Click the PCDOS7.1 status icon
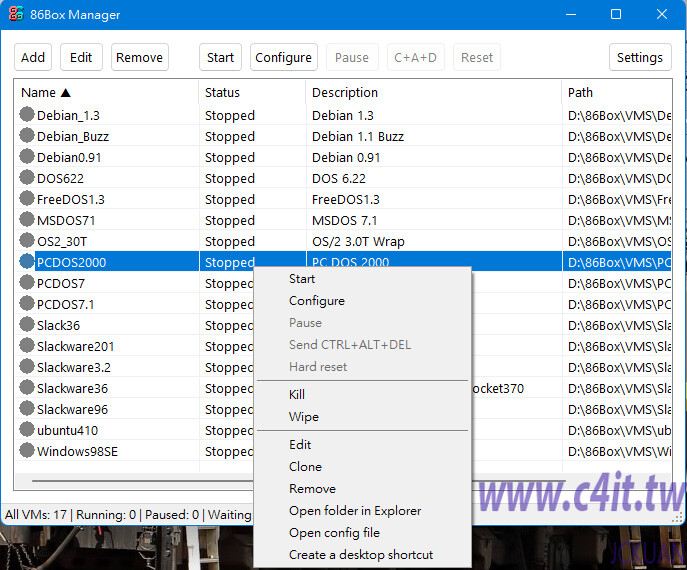The height and width of the screenshot is (570, 687). coord(27,304)
